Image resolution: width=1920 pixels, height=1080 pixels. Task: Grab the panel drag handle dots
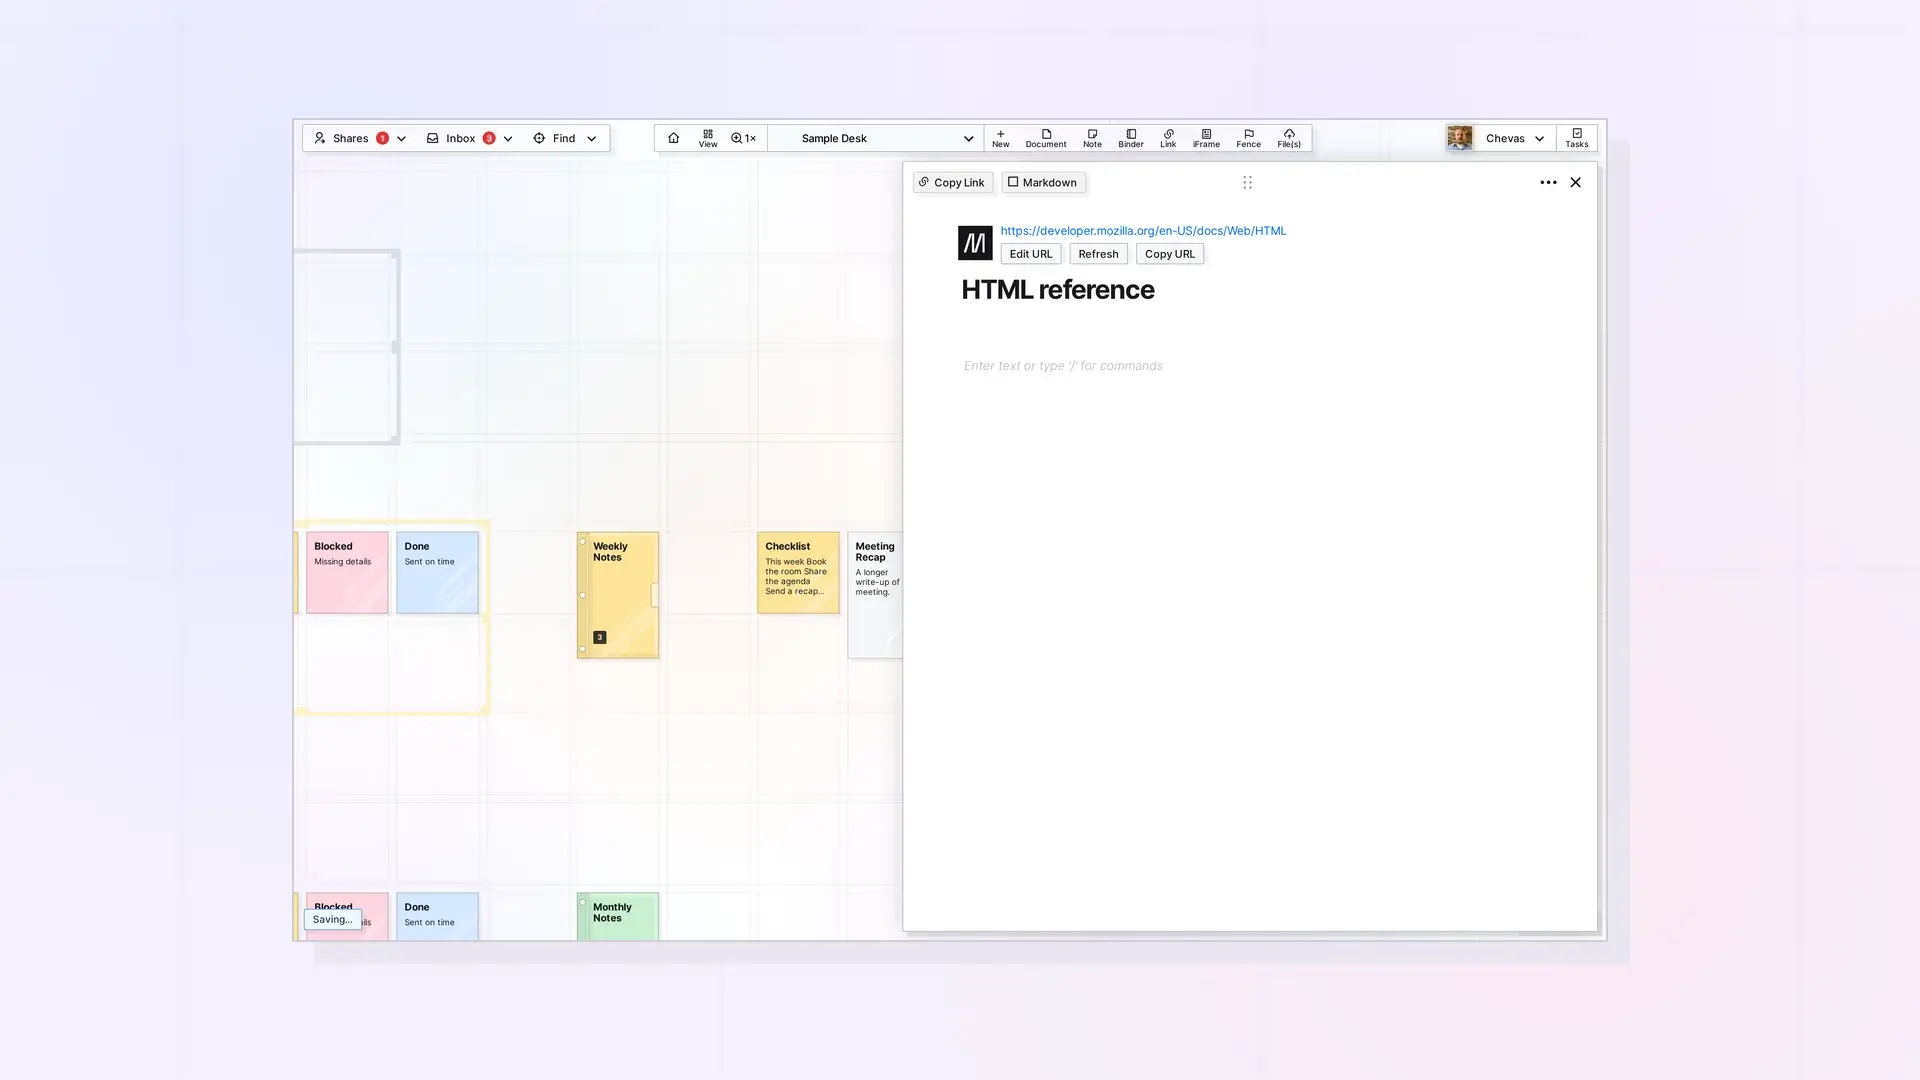tap(1247, 182)
